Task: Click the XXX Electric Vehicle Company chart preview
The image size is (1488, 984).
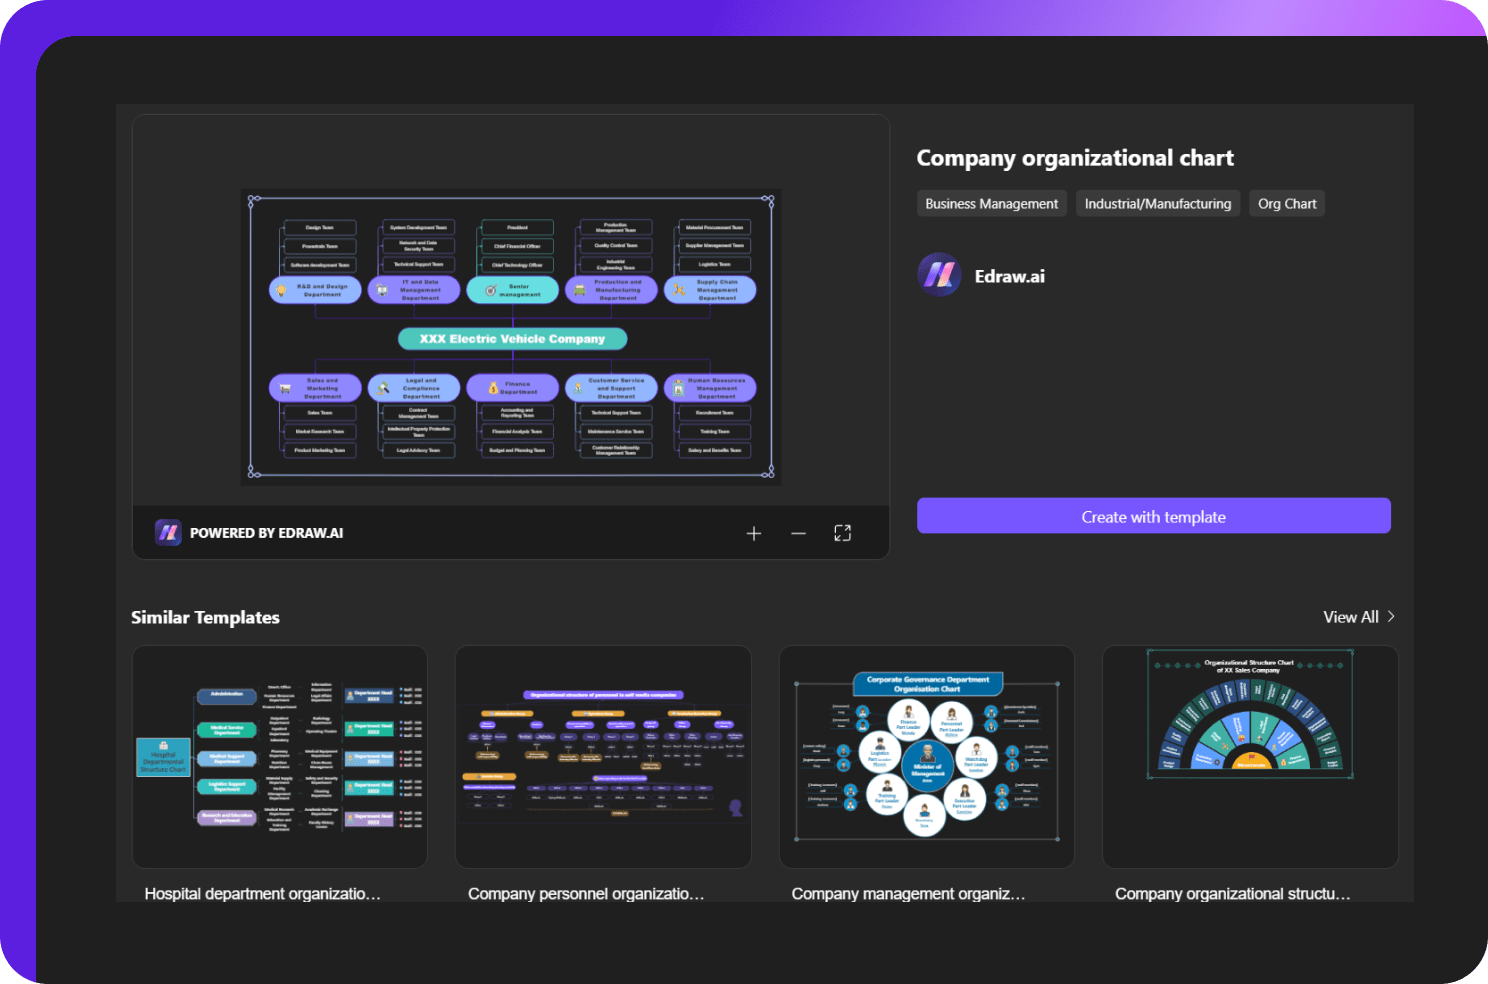Action: point(511,337)
